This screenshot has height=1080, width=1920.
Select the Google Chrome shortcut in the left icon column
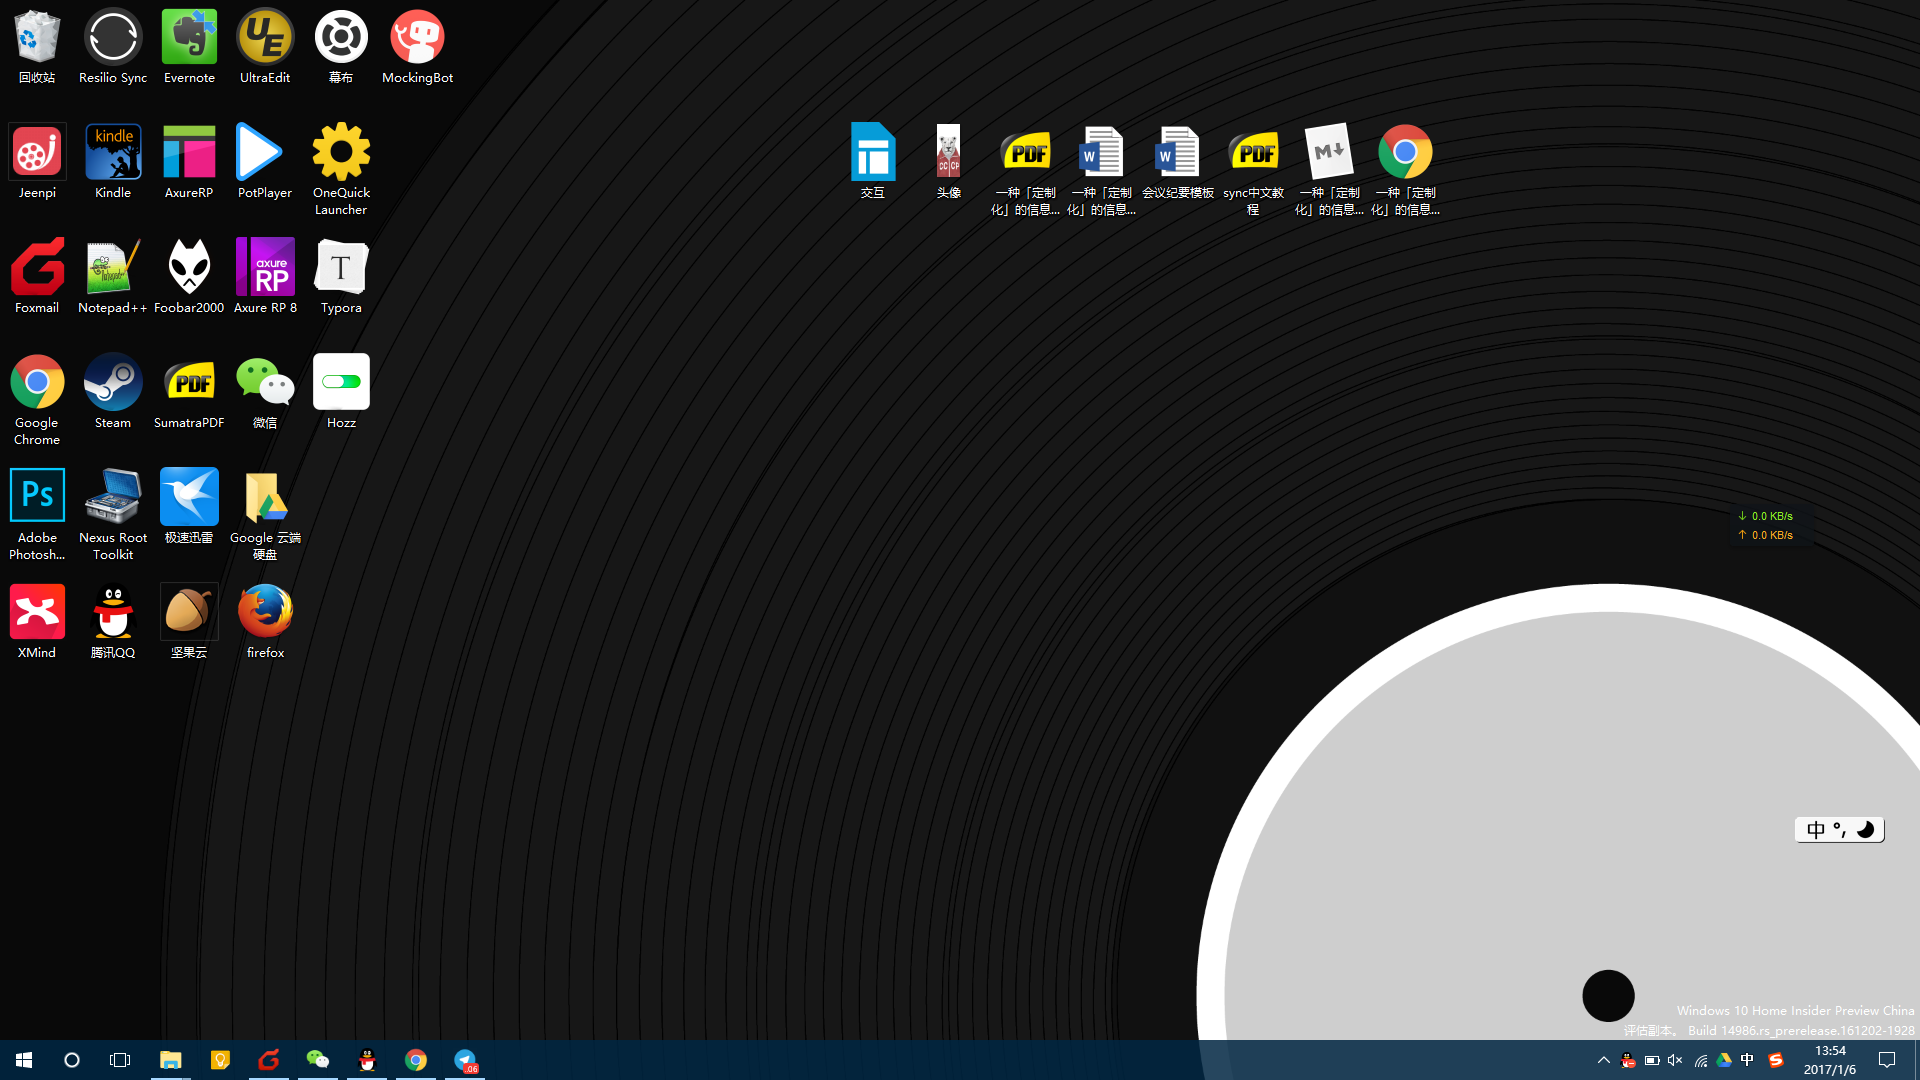[37, 400]
